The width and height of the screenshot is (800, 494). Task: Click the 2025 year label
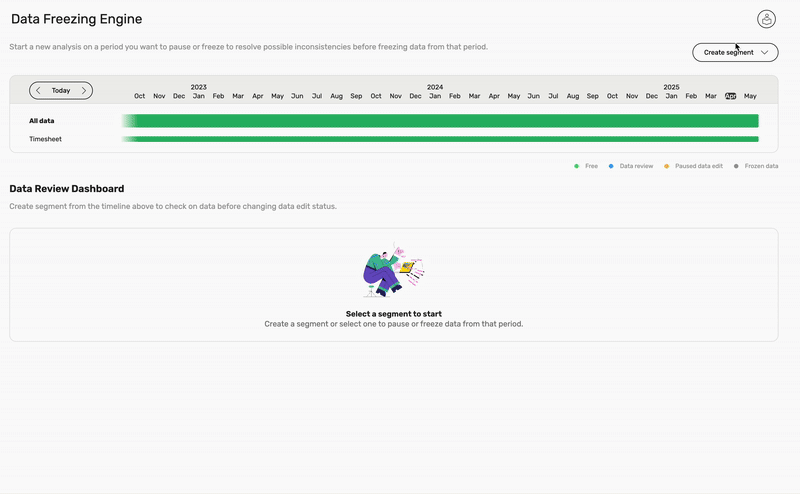pos(671,87)
